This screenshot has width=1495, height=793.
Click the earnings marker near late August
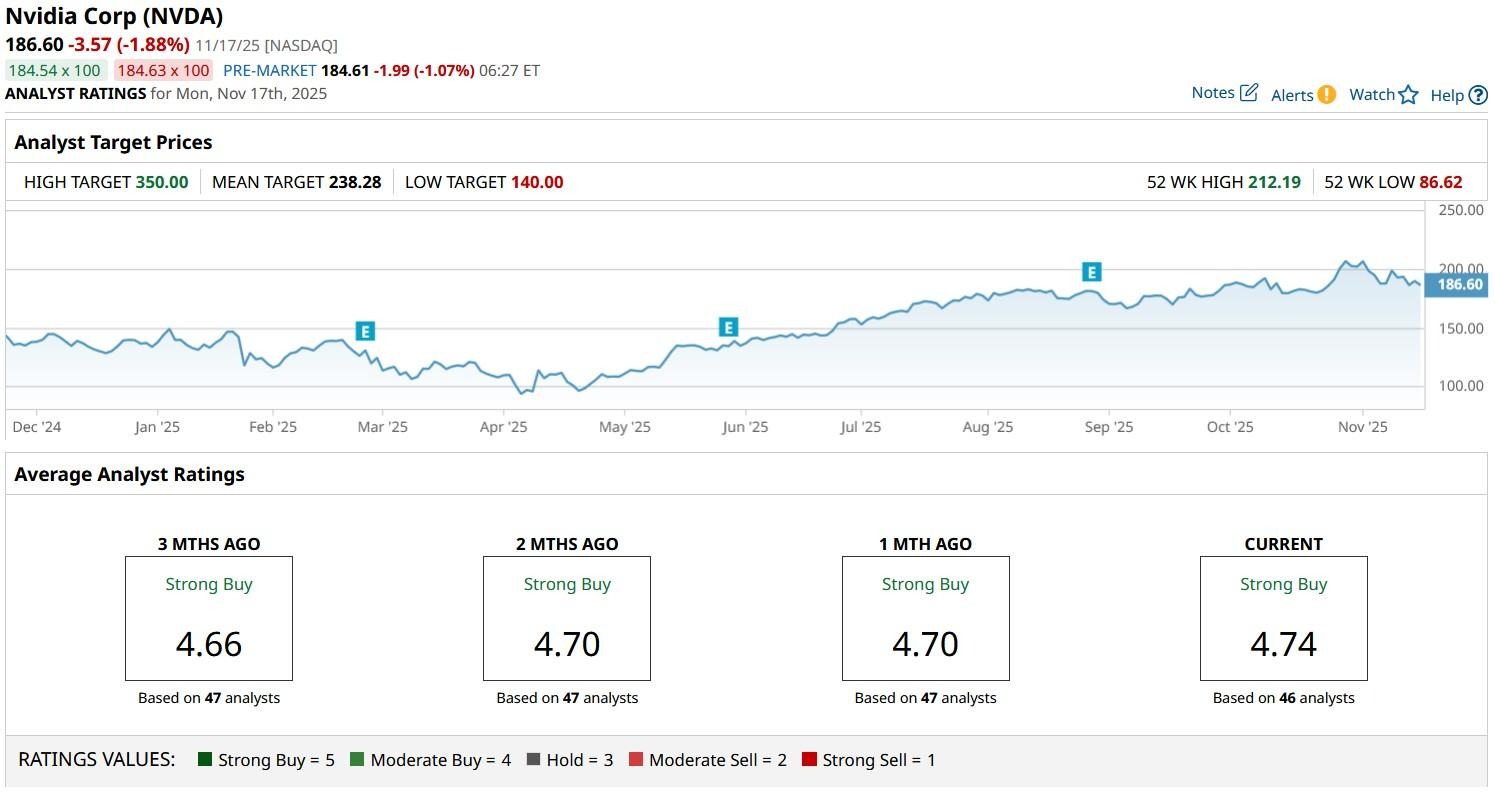tap(1091, 272)
